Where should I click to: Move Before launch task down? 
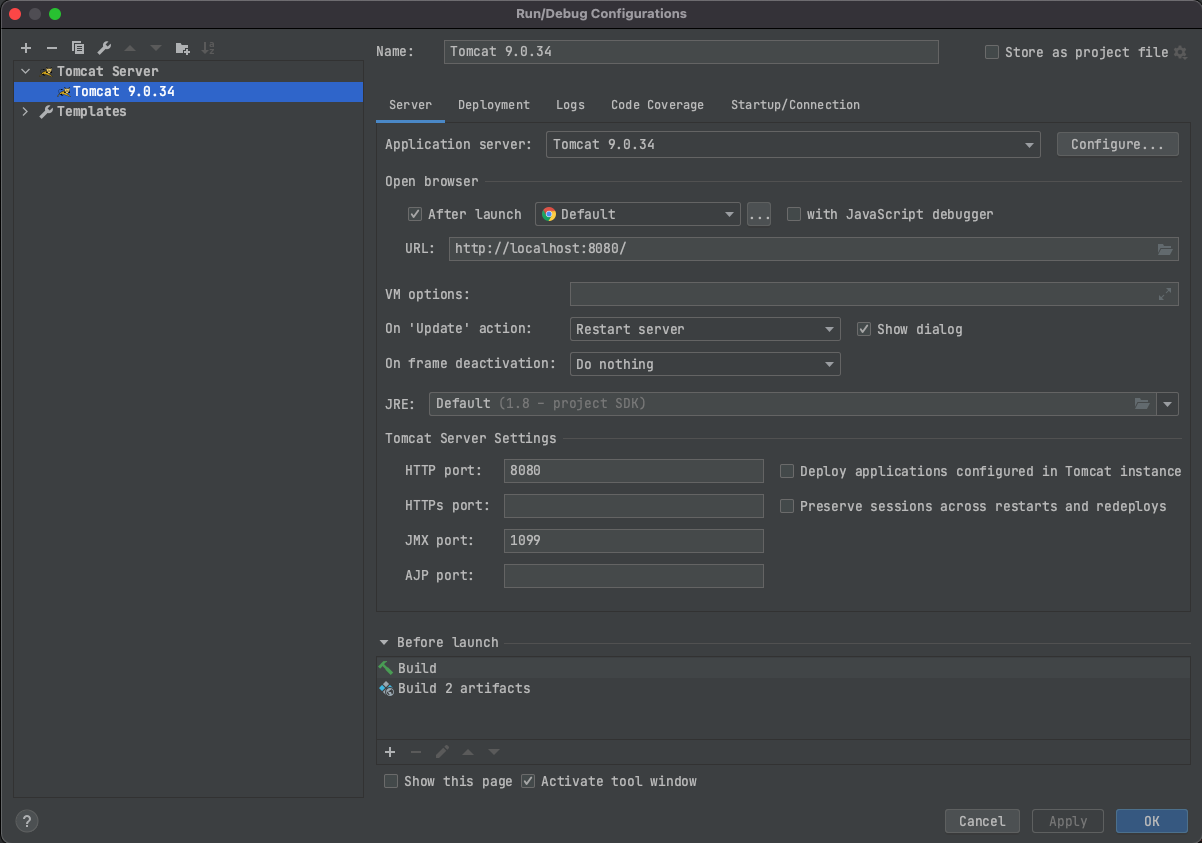coord(494,752)
